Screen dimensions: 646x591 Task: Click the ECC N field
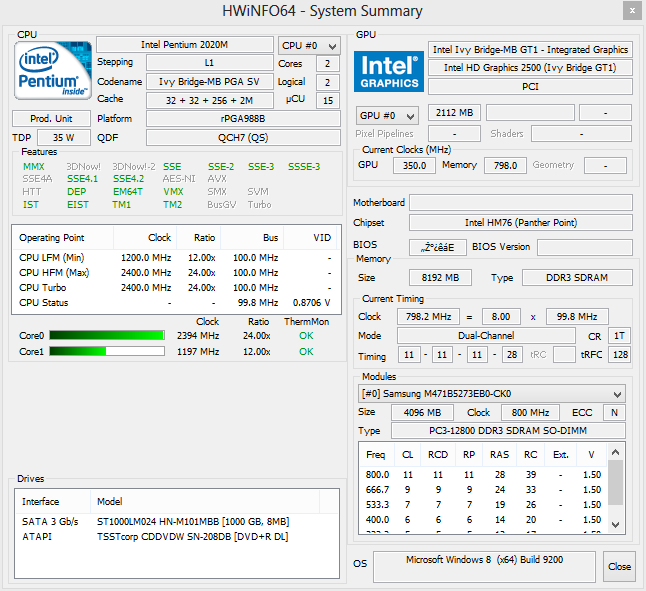pyautogui.click(x=614, y=413)
